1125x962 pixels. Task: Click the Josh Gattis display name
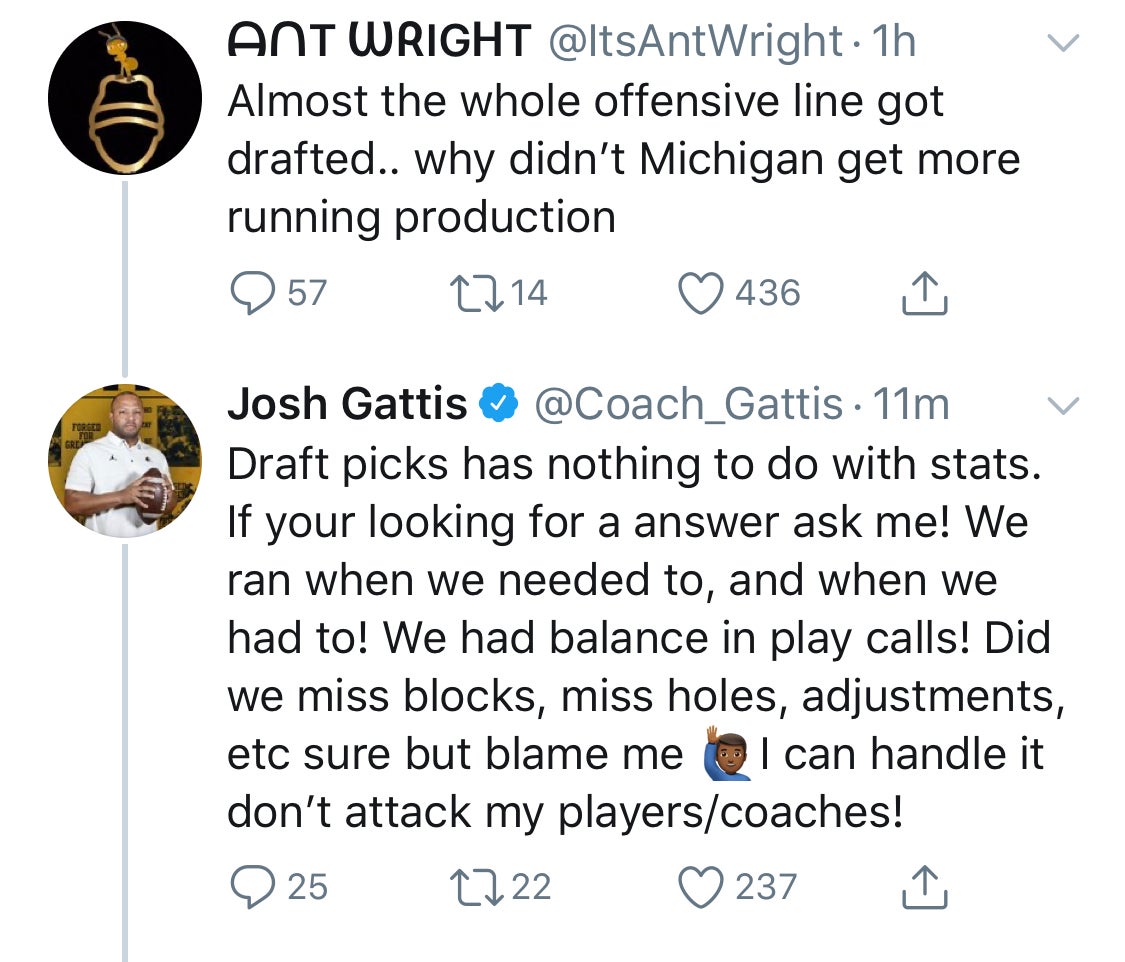tap(347, 403)
